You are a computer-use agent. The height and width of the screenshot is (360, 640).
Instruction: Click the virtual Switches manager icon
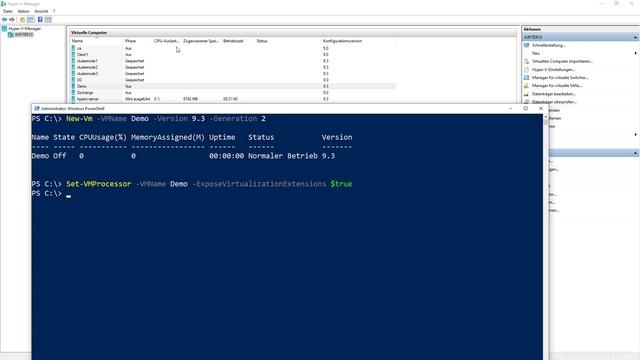[x=527, y=78]
